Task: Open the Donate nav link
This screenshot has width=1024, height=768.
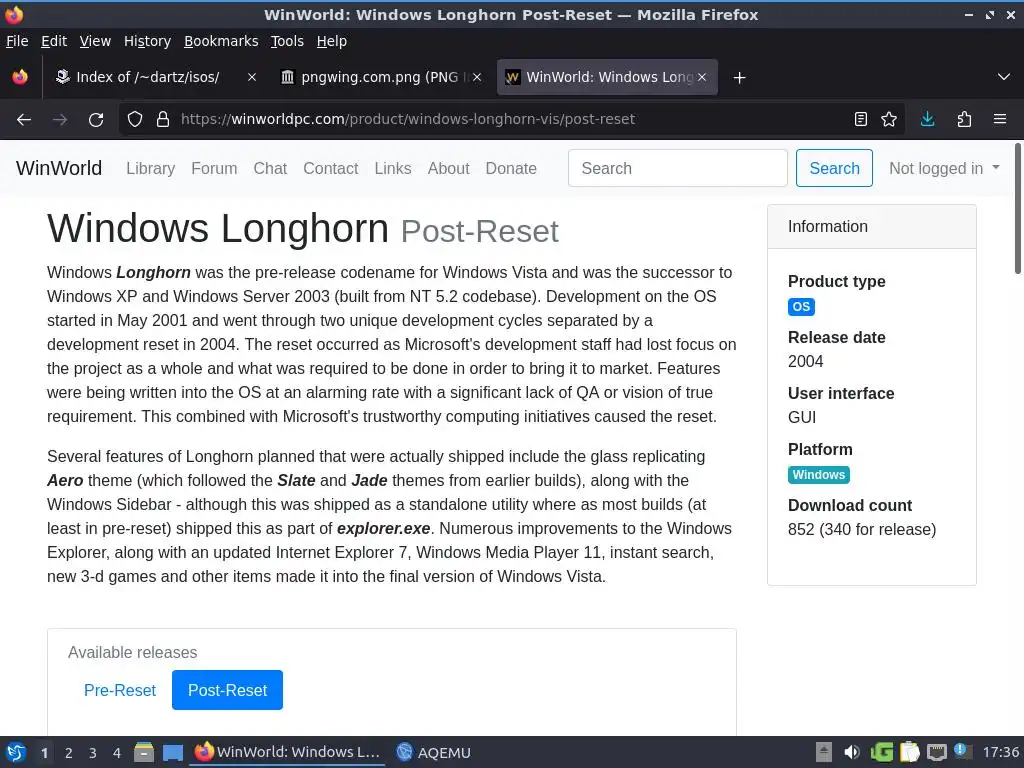Action: pos(511,168)
